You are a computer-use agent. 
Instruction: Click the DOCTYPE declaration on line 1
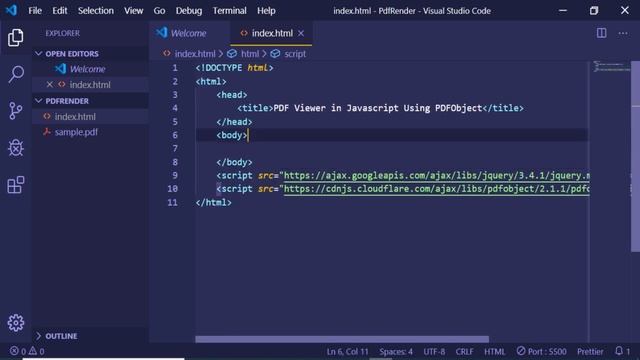coord(234,68)
